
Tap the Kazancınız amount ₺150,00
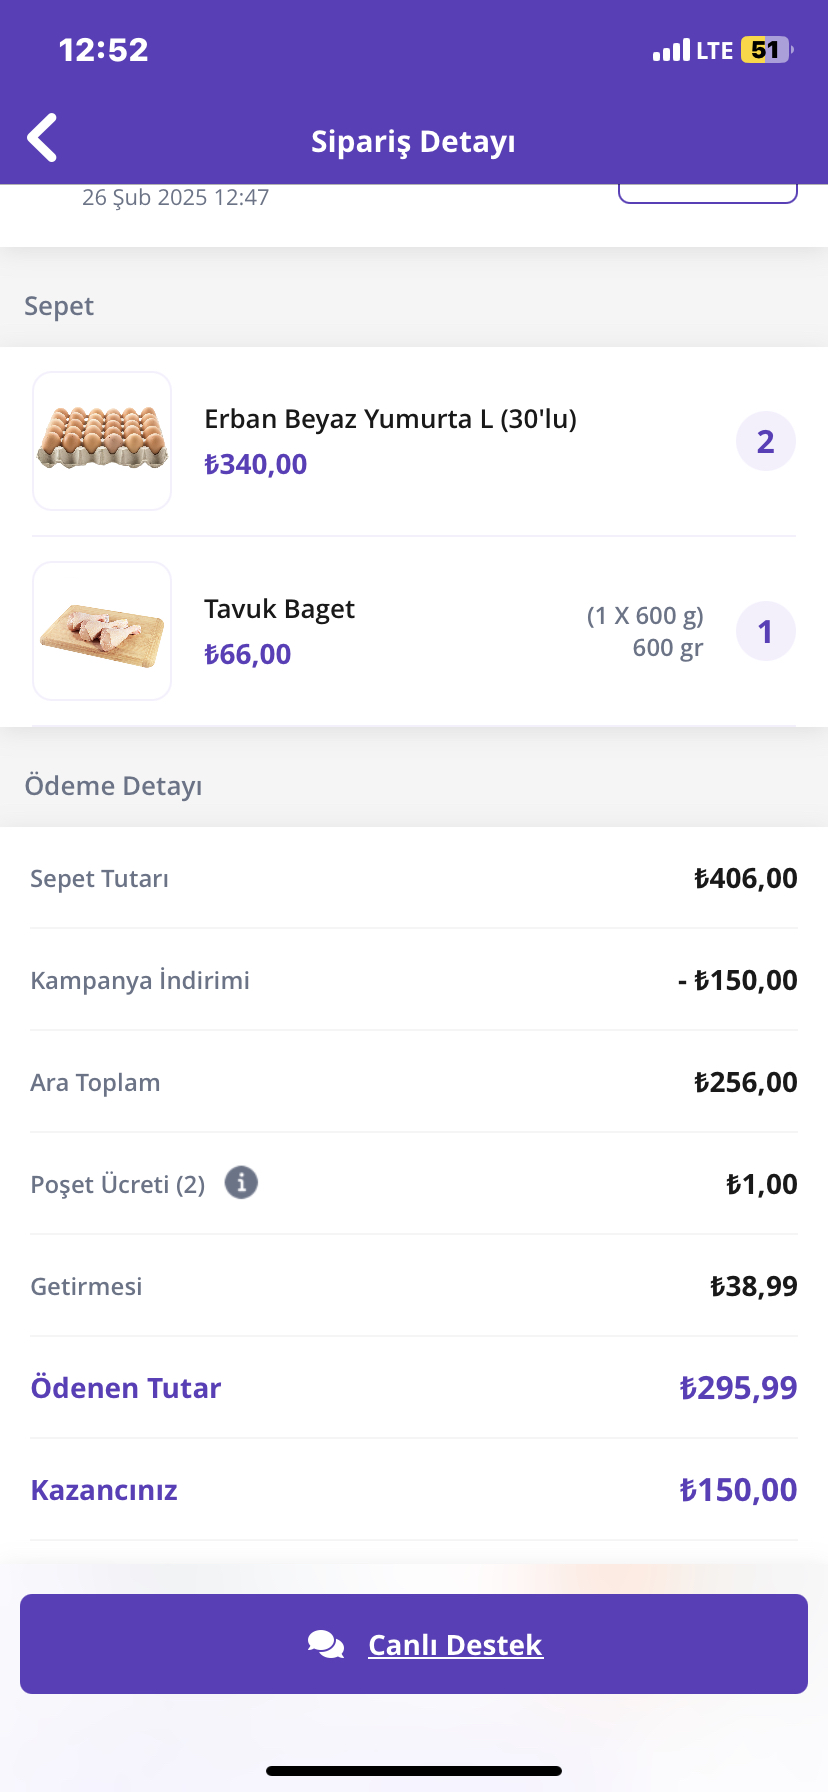tap(738, 1490)
